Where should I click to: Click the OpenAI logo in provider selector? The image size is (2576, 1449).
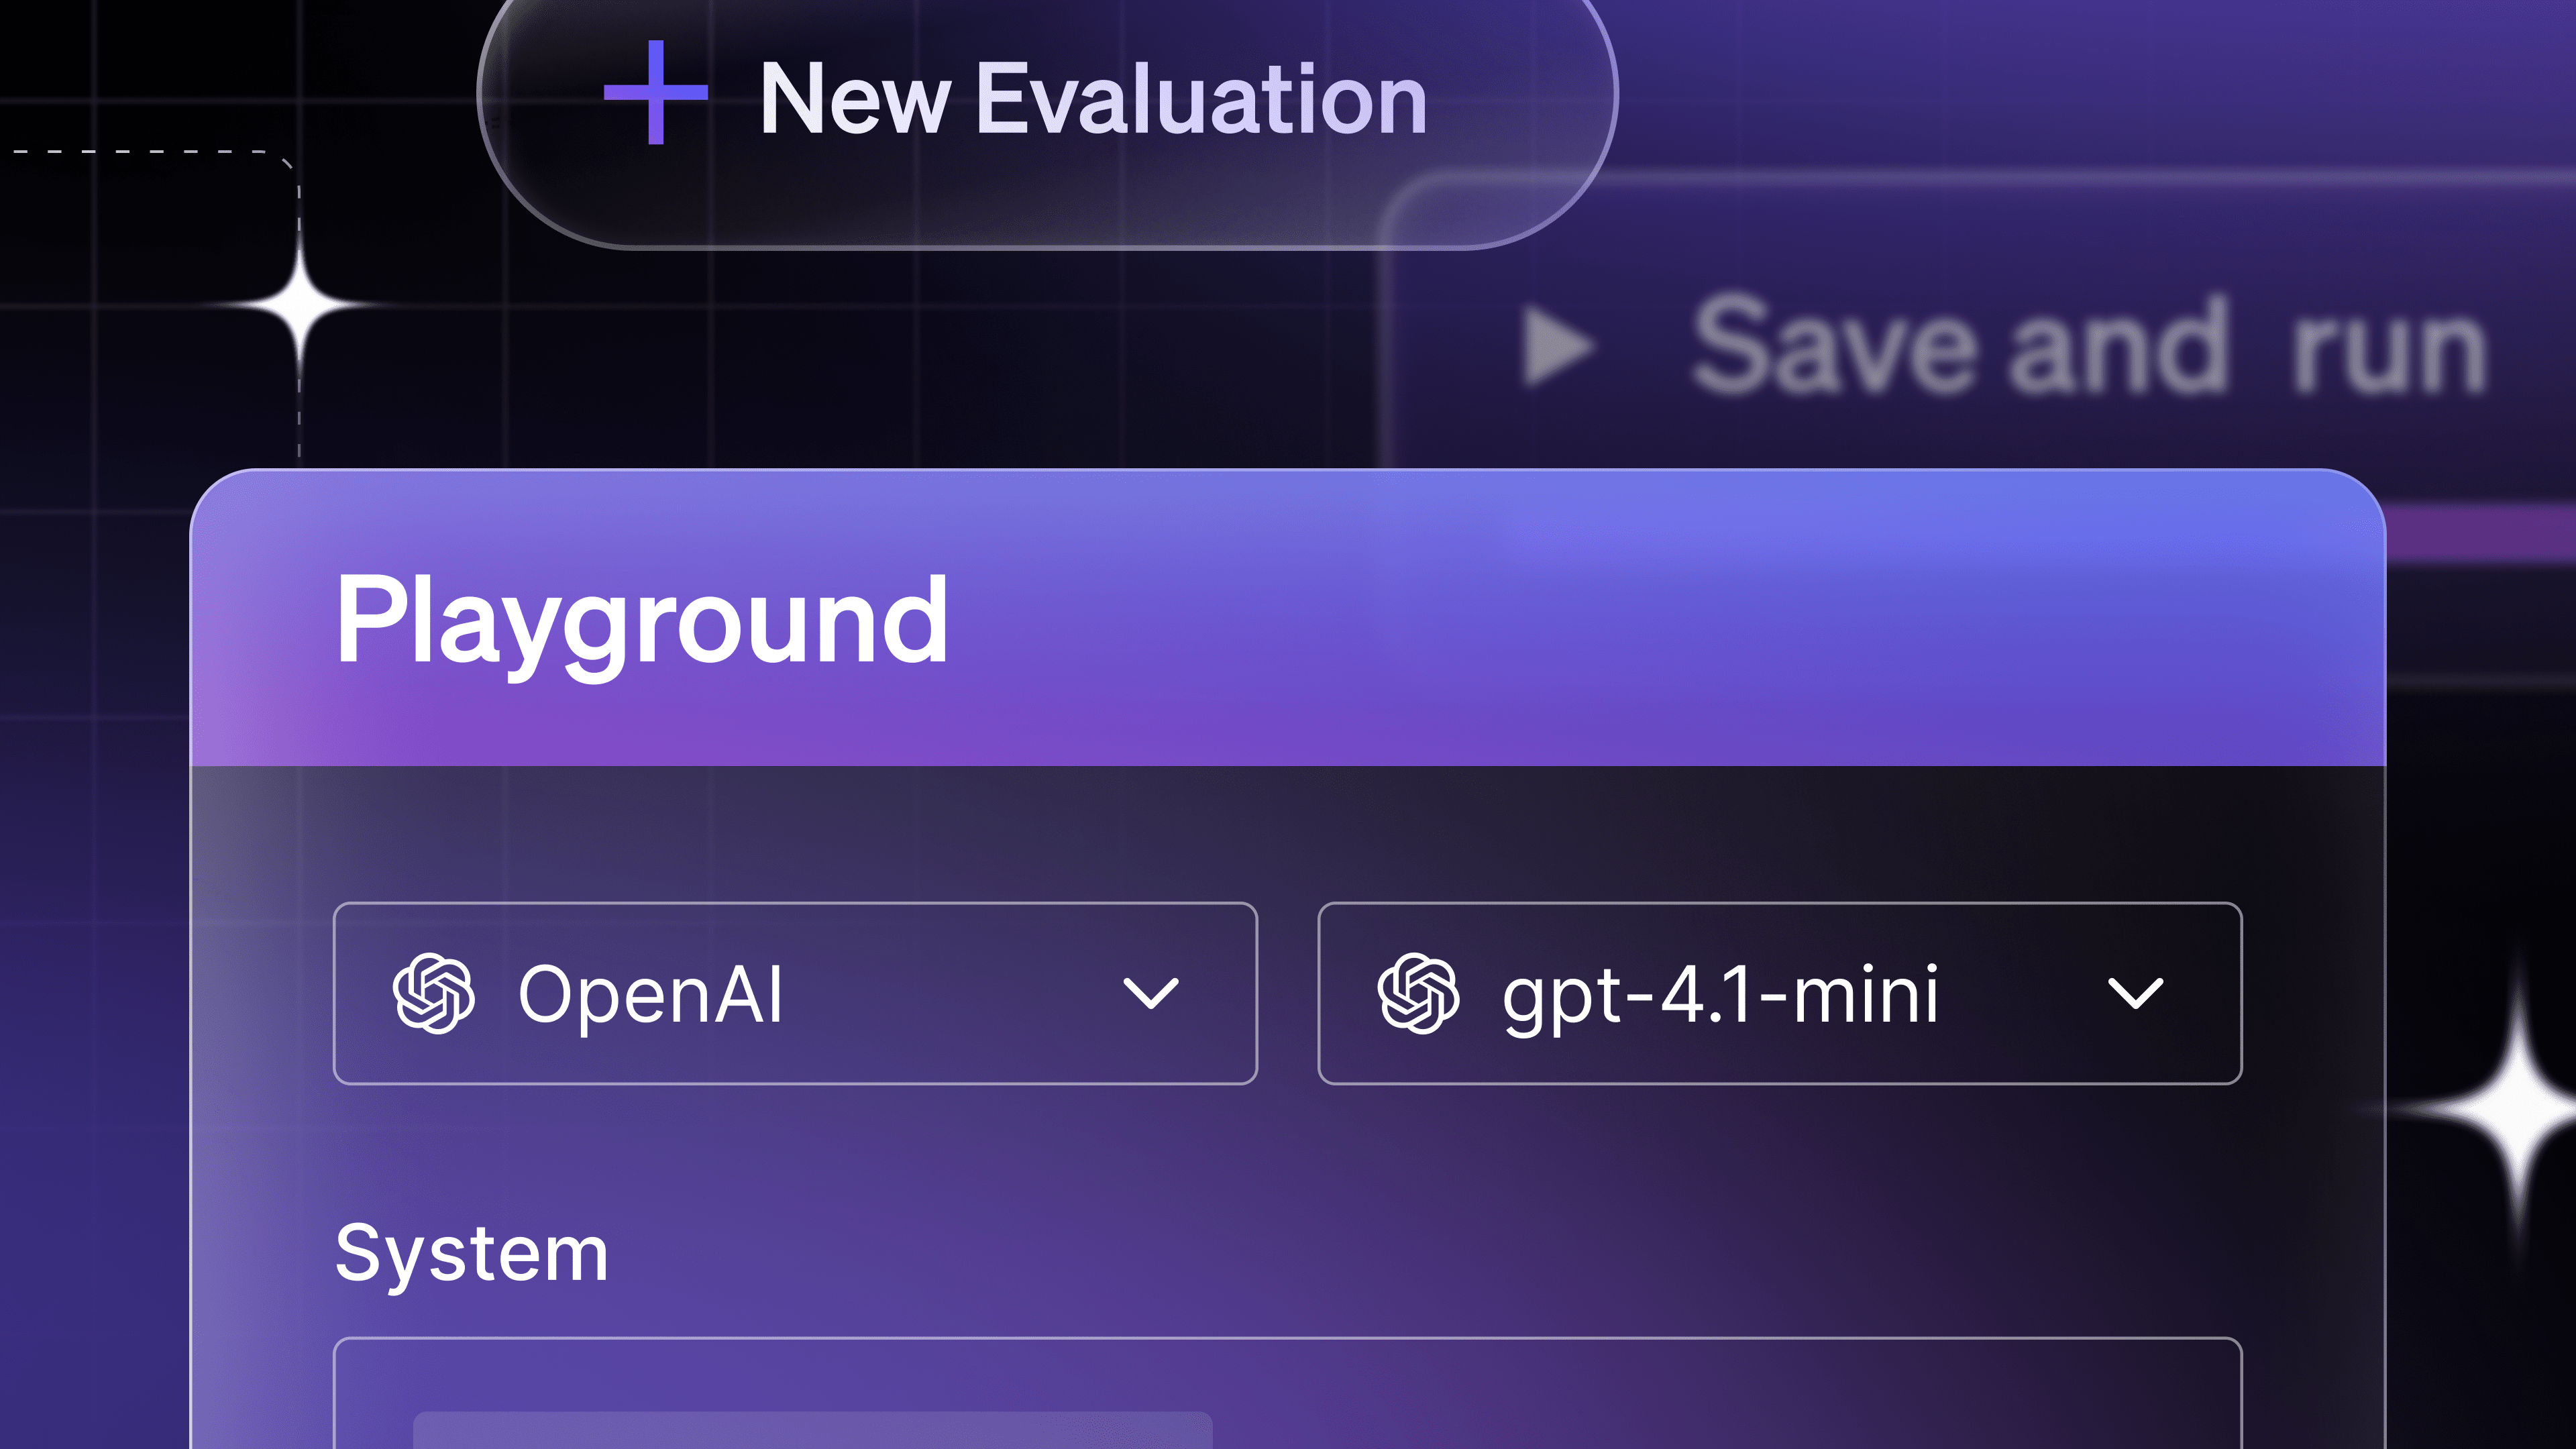pos(433,993)
